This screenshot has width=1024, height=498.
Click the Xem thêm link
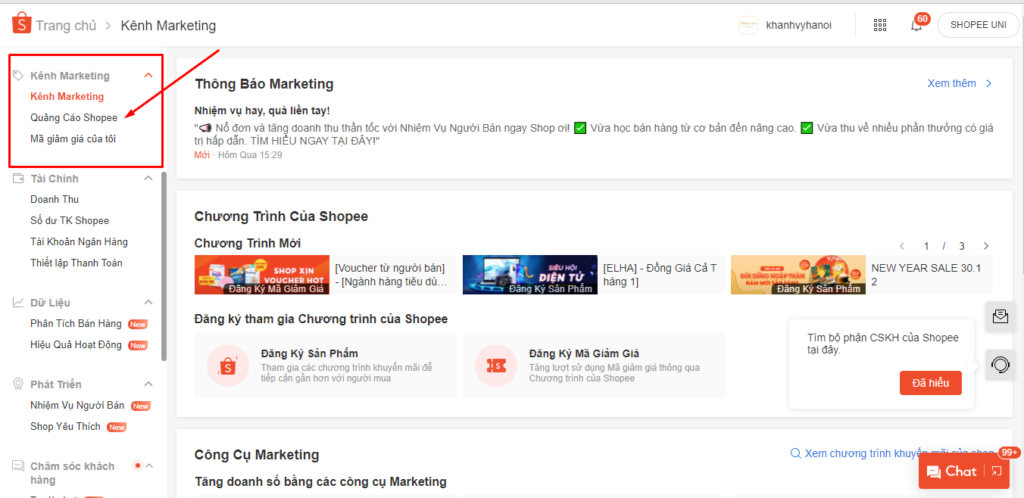coord(952,84)
